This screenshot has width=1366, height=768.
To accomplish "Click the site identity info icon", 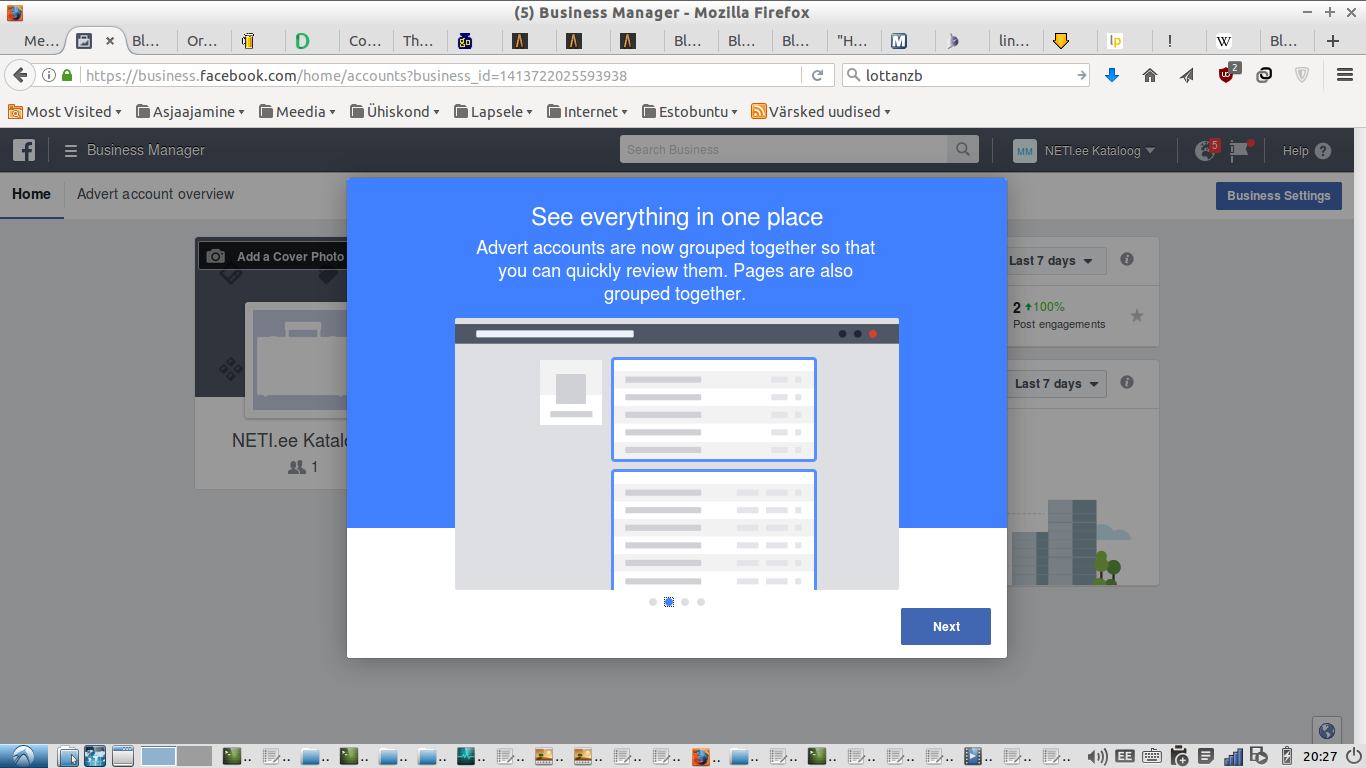I will [x=49, y=75].
